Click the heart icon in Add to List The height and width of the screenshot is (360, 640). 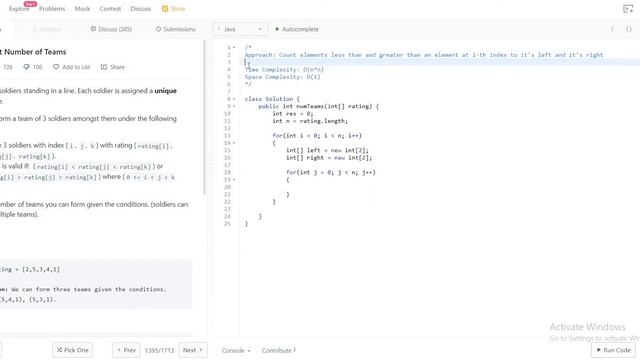point(56,67)
